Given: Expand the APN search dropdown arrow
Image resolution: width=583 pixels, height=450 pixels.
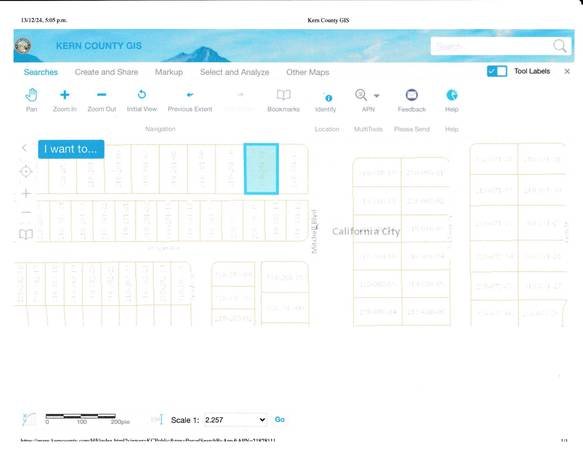Looking at the screenshot, I should click(x=376, y=96).
